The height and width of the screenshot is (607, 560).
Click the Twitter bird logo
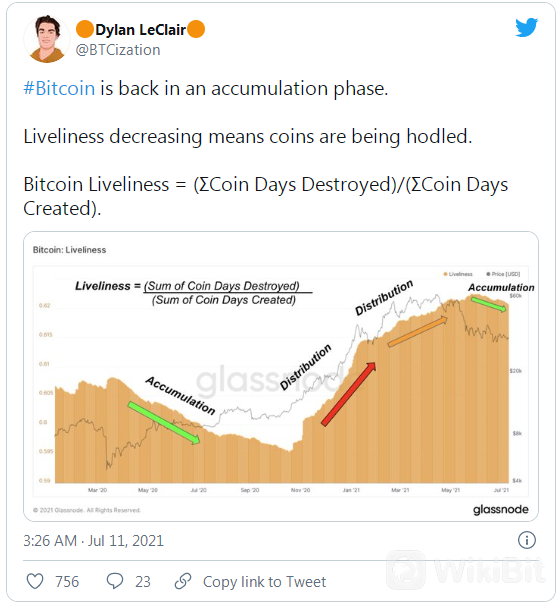tap(526, 27)
